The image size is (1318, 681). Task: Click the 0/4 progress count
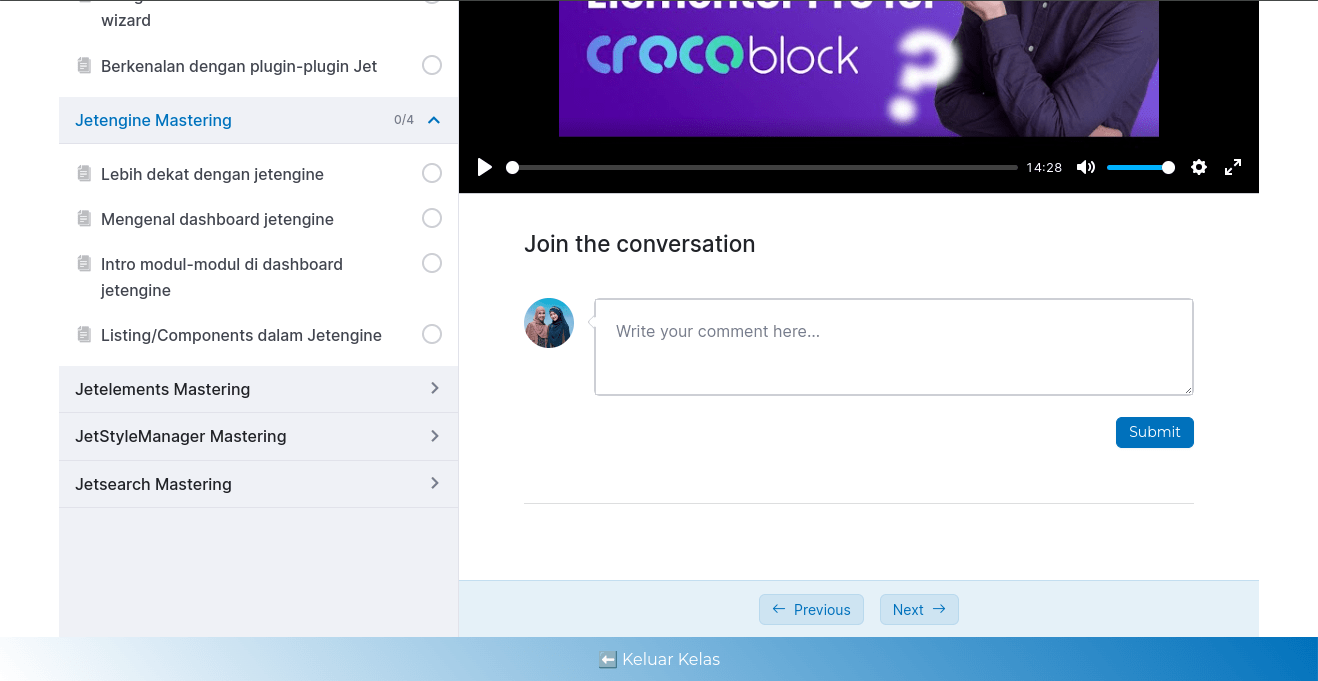tap(404, 120)
